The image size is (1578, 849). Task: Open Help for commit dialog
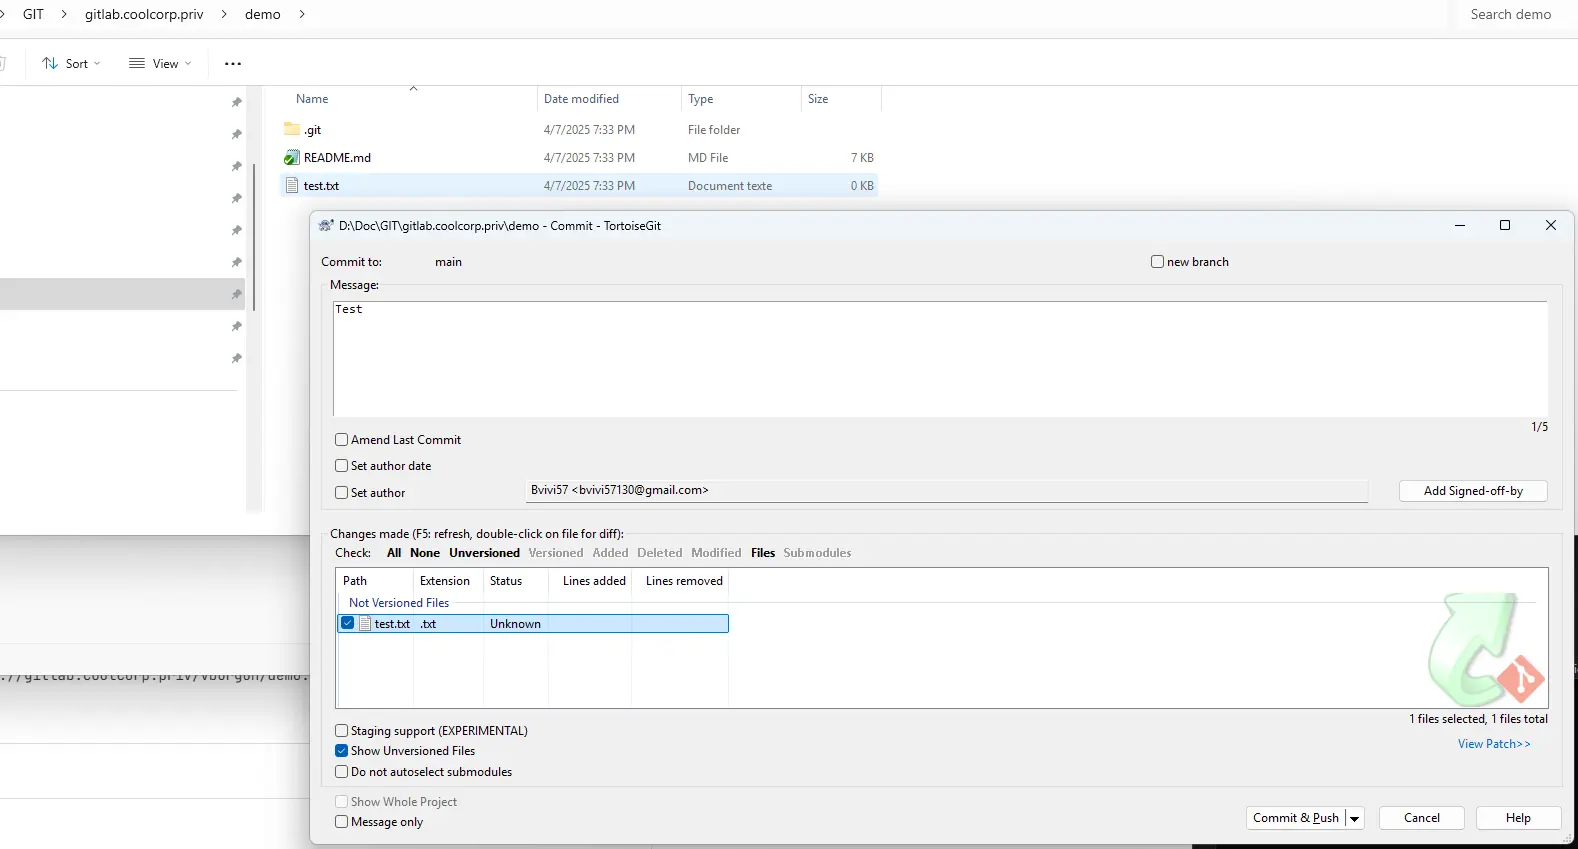coord(1518,818)
